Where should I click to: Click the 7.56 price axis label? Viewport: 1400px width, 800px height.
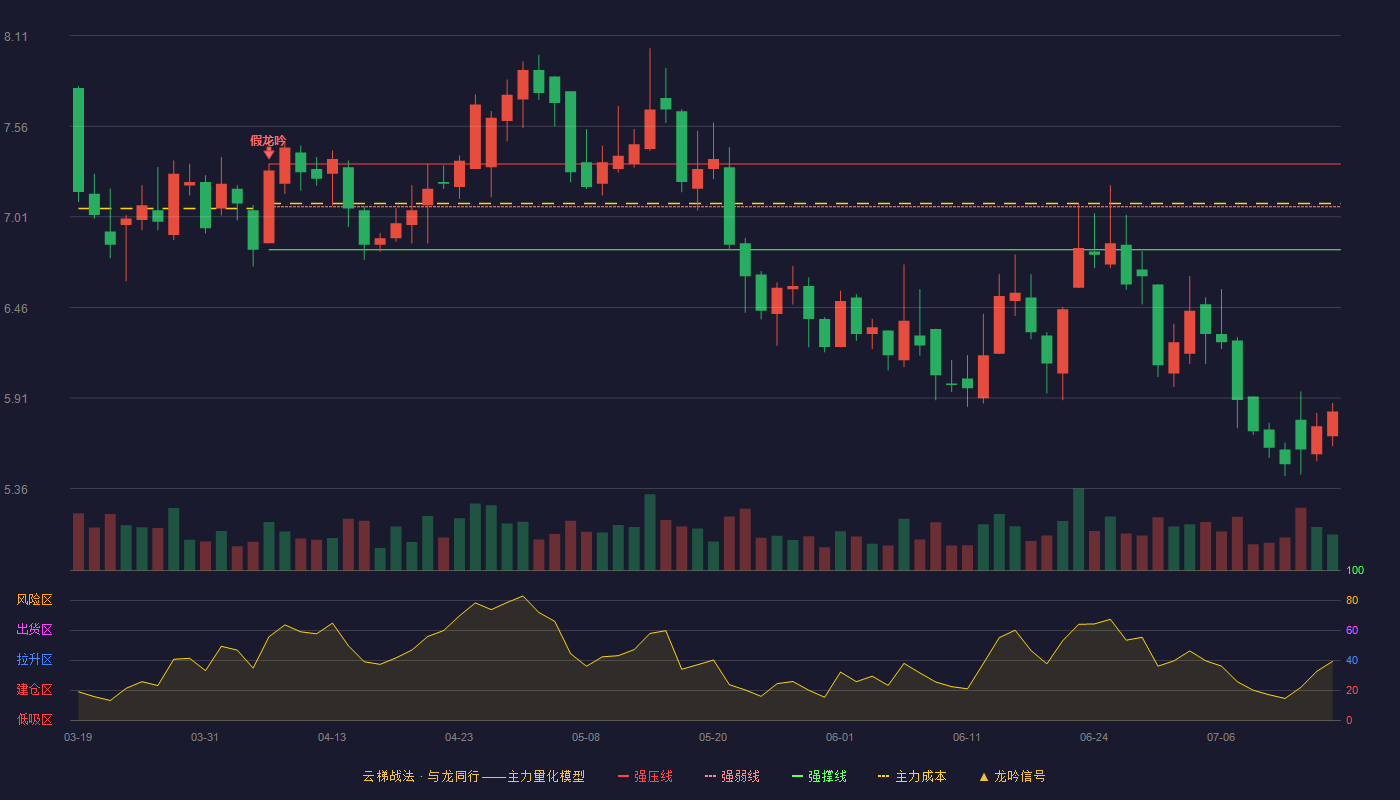[x=16, y=127]
